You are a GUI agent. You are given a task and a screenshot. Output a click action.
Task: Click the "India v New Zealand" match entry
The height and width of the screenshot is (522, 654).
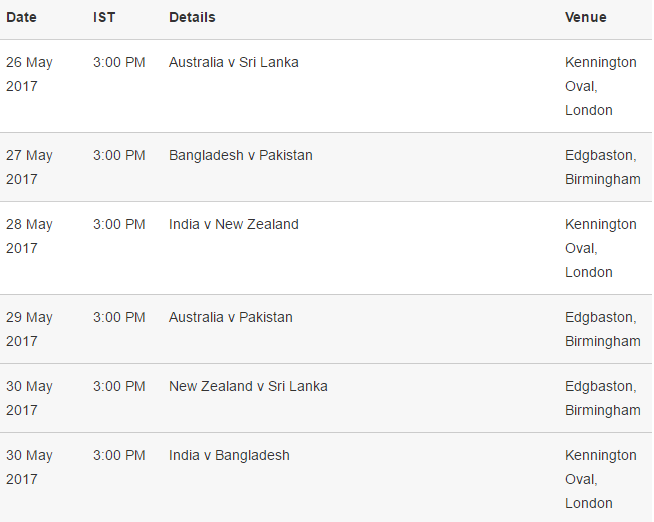(233, 224)
